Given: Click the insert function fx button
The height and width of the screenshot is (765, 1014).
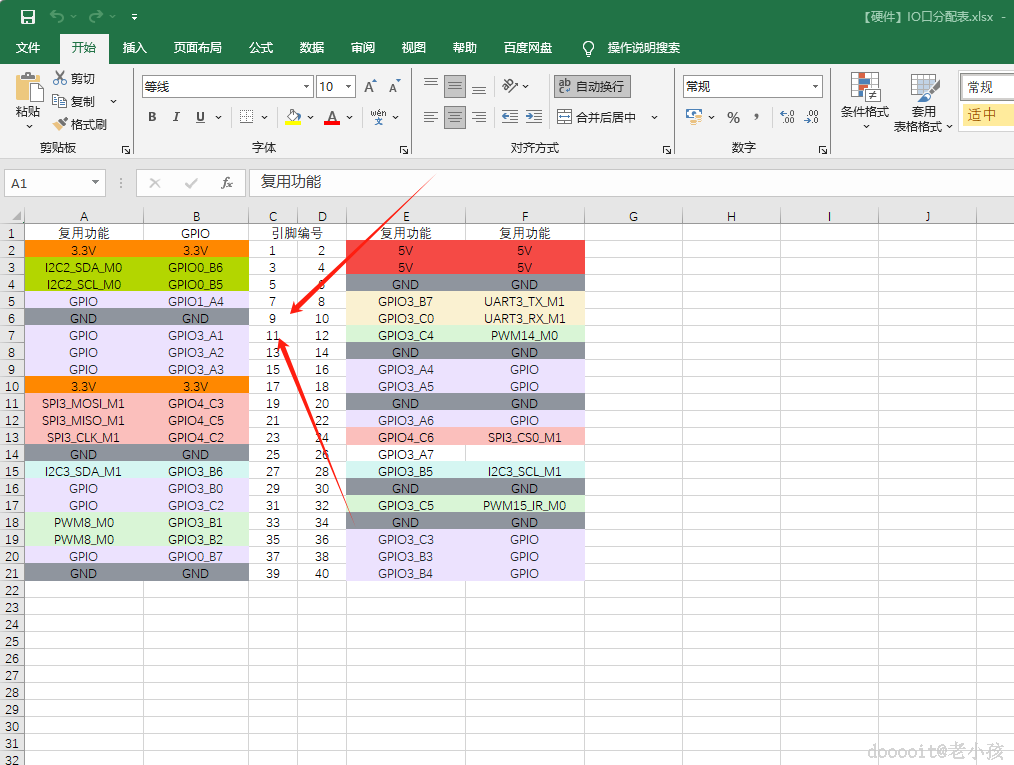Looking at the screenshot, I should [226, 183].
